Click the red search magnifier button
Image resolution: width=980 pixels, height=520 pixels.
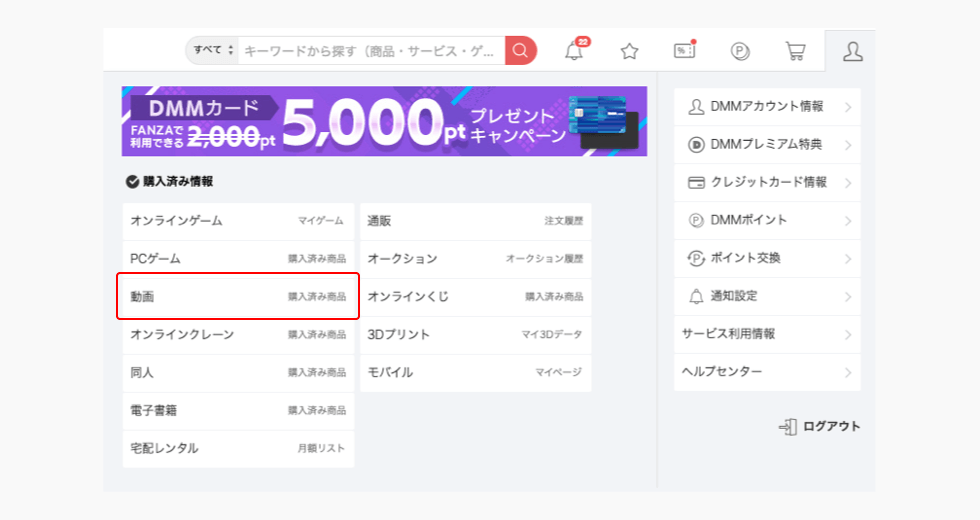click(x=520, y=50)
